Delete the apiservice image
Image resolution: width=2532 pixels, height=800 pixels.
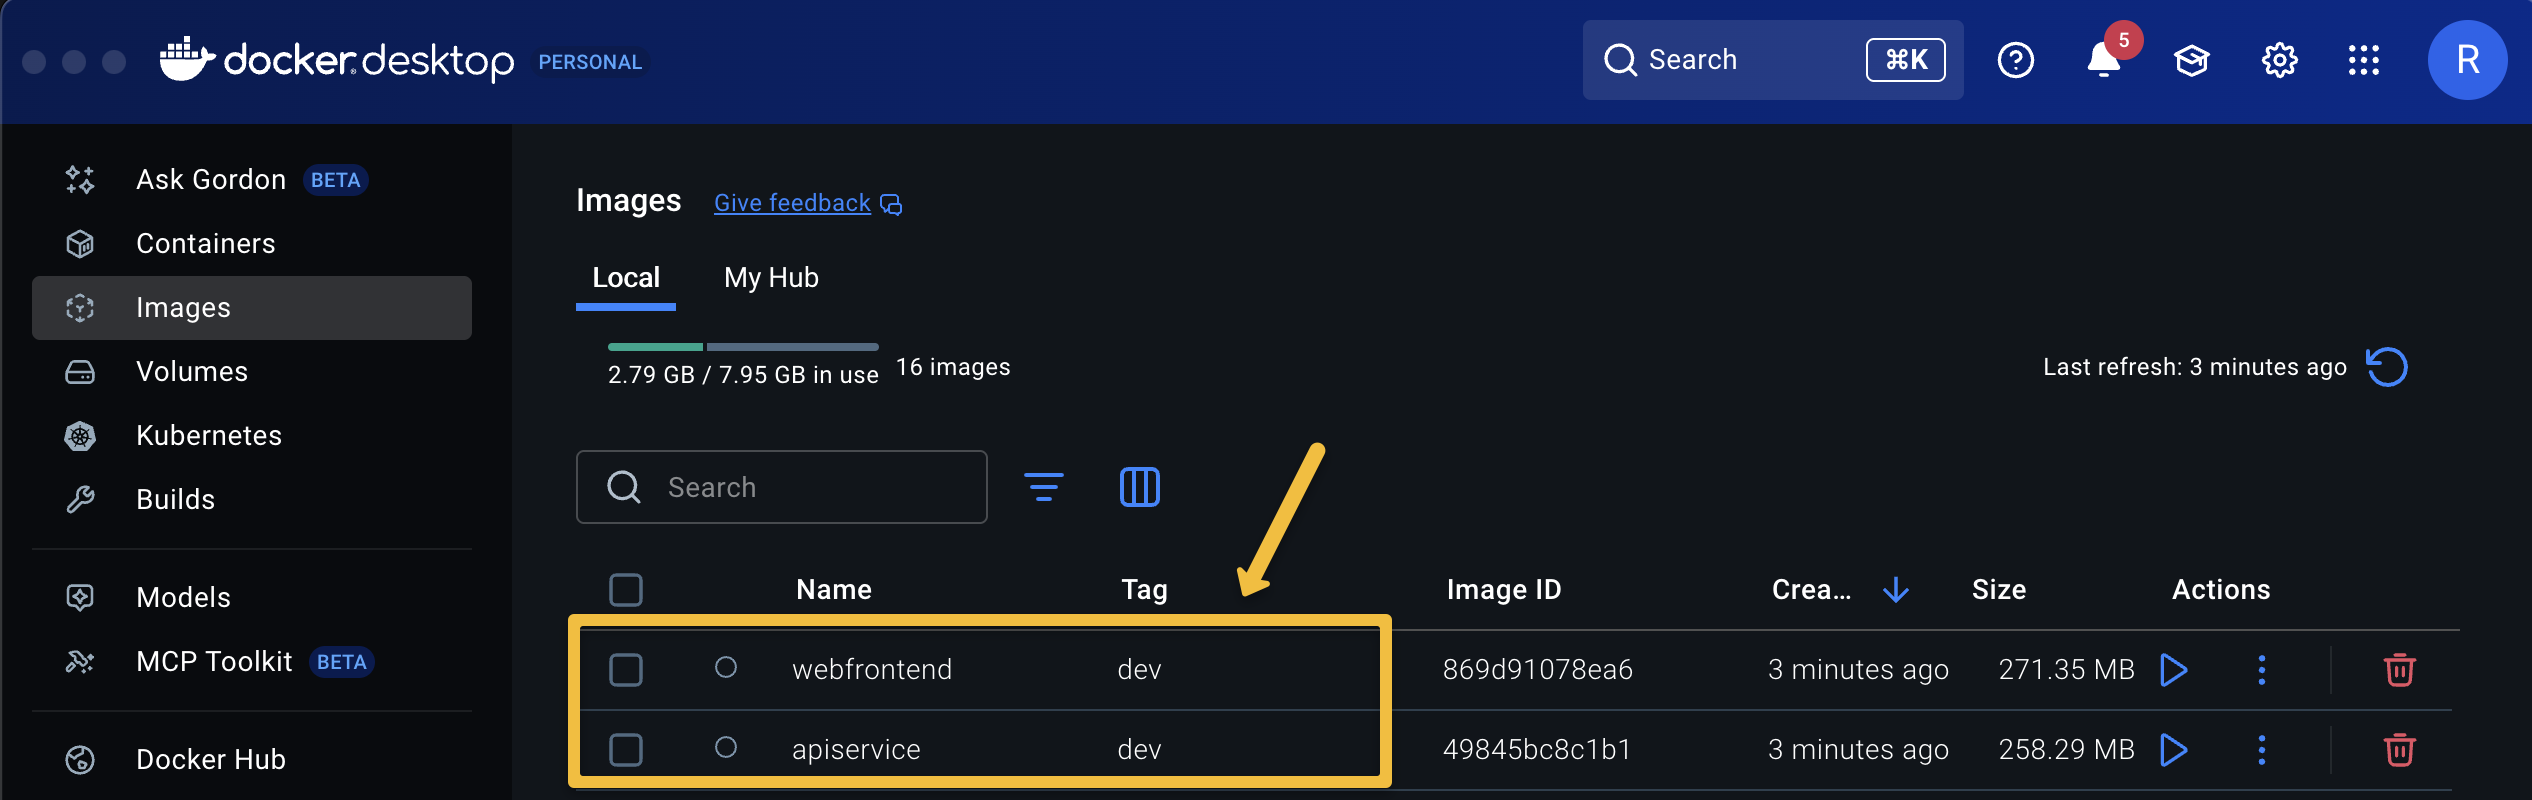[x=2399, y=749]
